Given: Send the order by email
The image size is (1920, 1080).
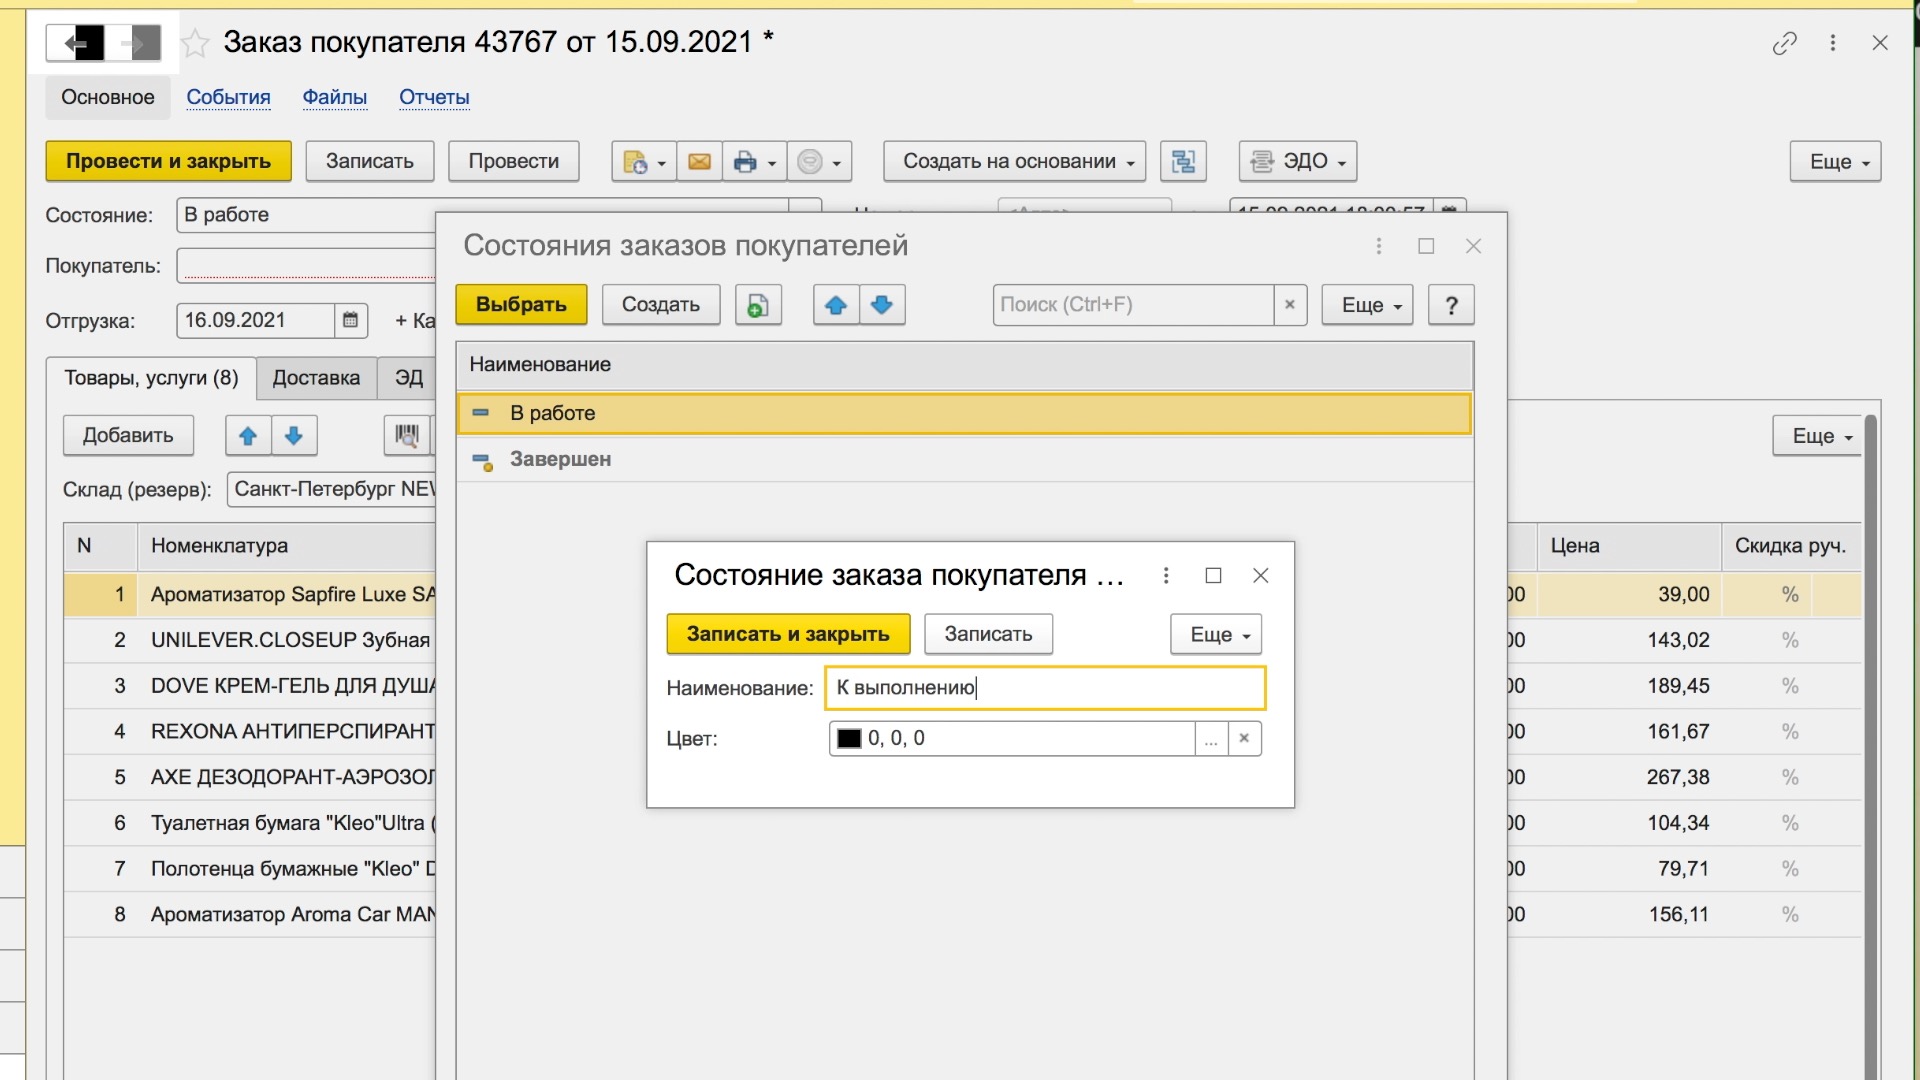Looking at the screenshot, I should pyautogui.click(x=699, y=161).
